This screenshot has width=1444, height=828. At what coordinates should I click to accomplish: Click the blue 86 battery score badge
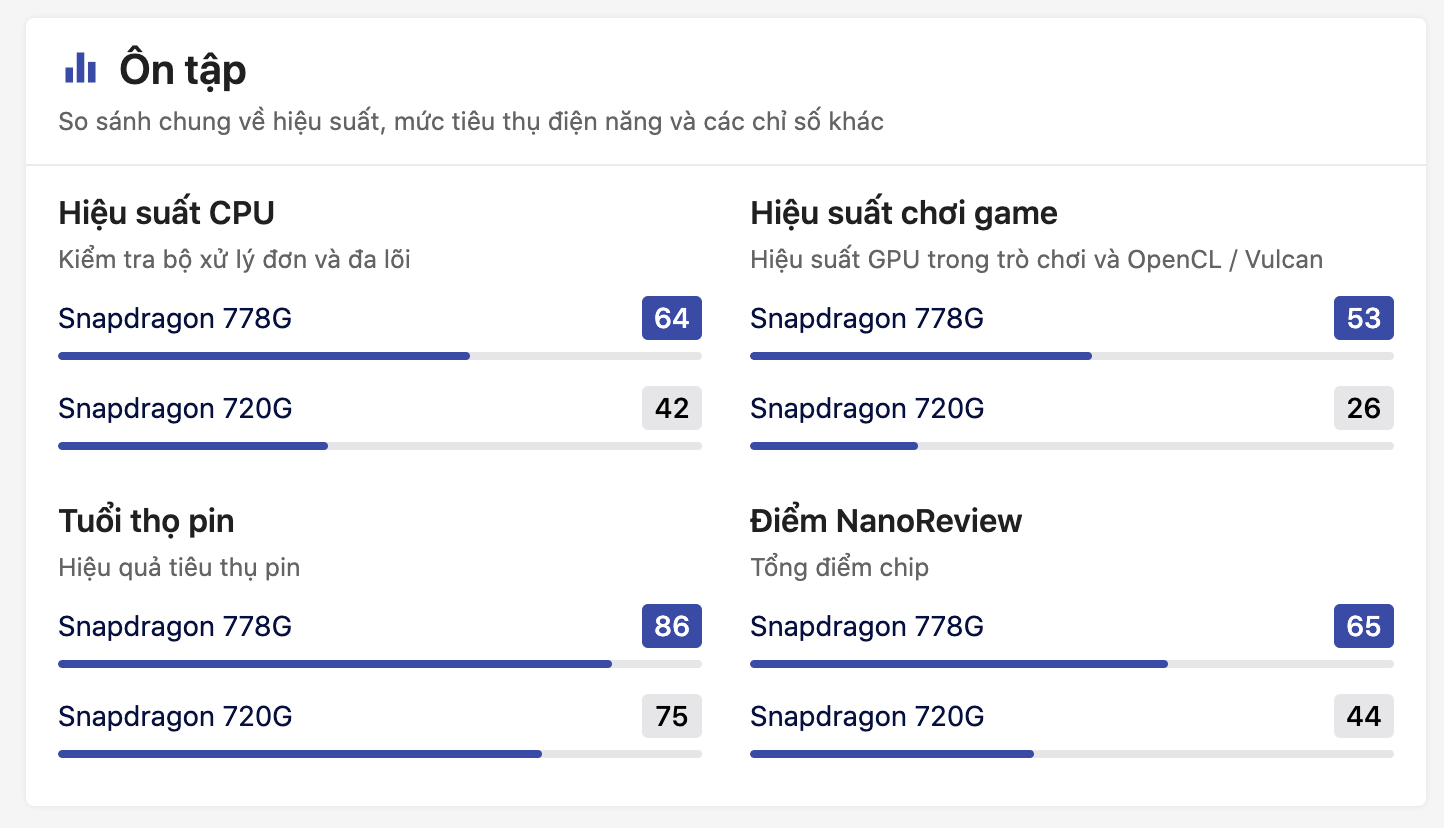click(671, 626)
